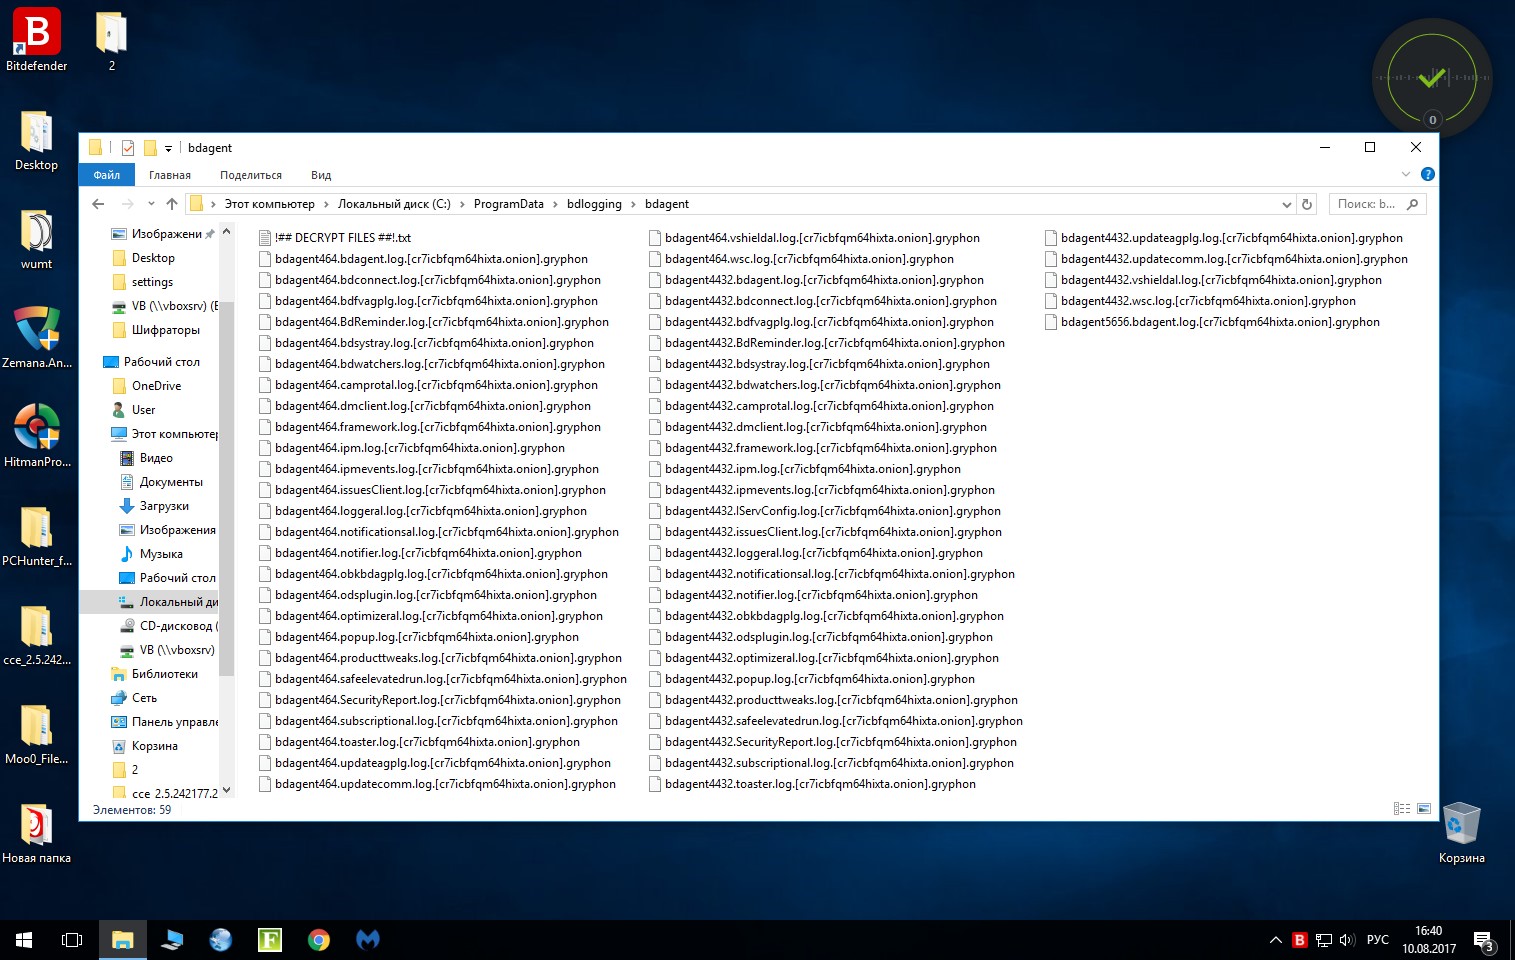The height and width of the screenshot is (960, 1515).
Task: Select file bdagent4432.ISerConfig.log gryphon
Action: pyautogui.click(x=824, y=511)
